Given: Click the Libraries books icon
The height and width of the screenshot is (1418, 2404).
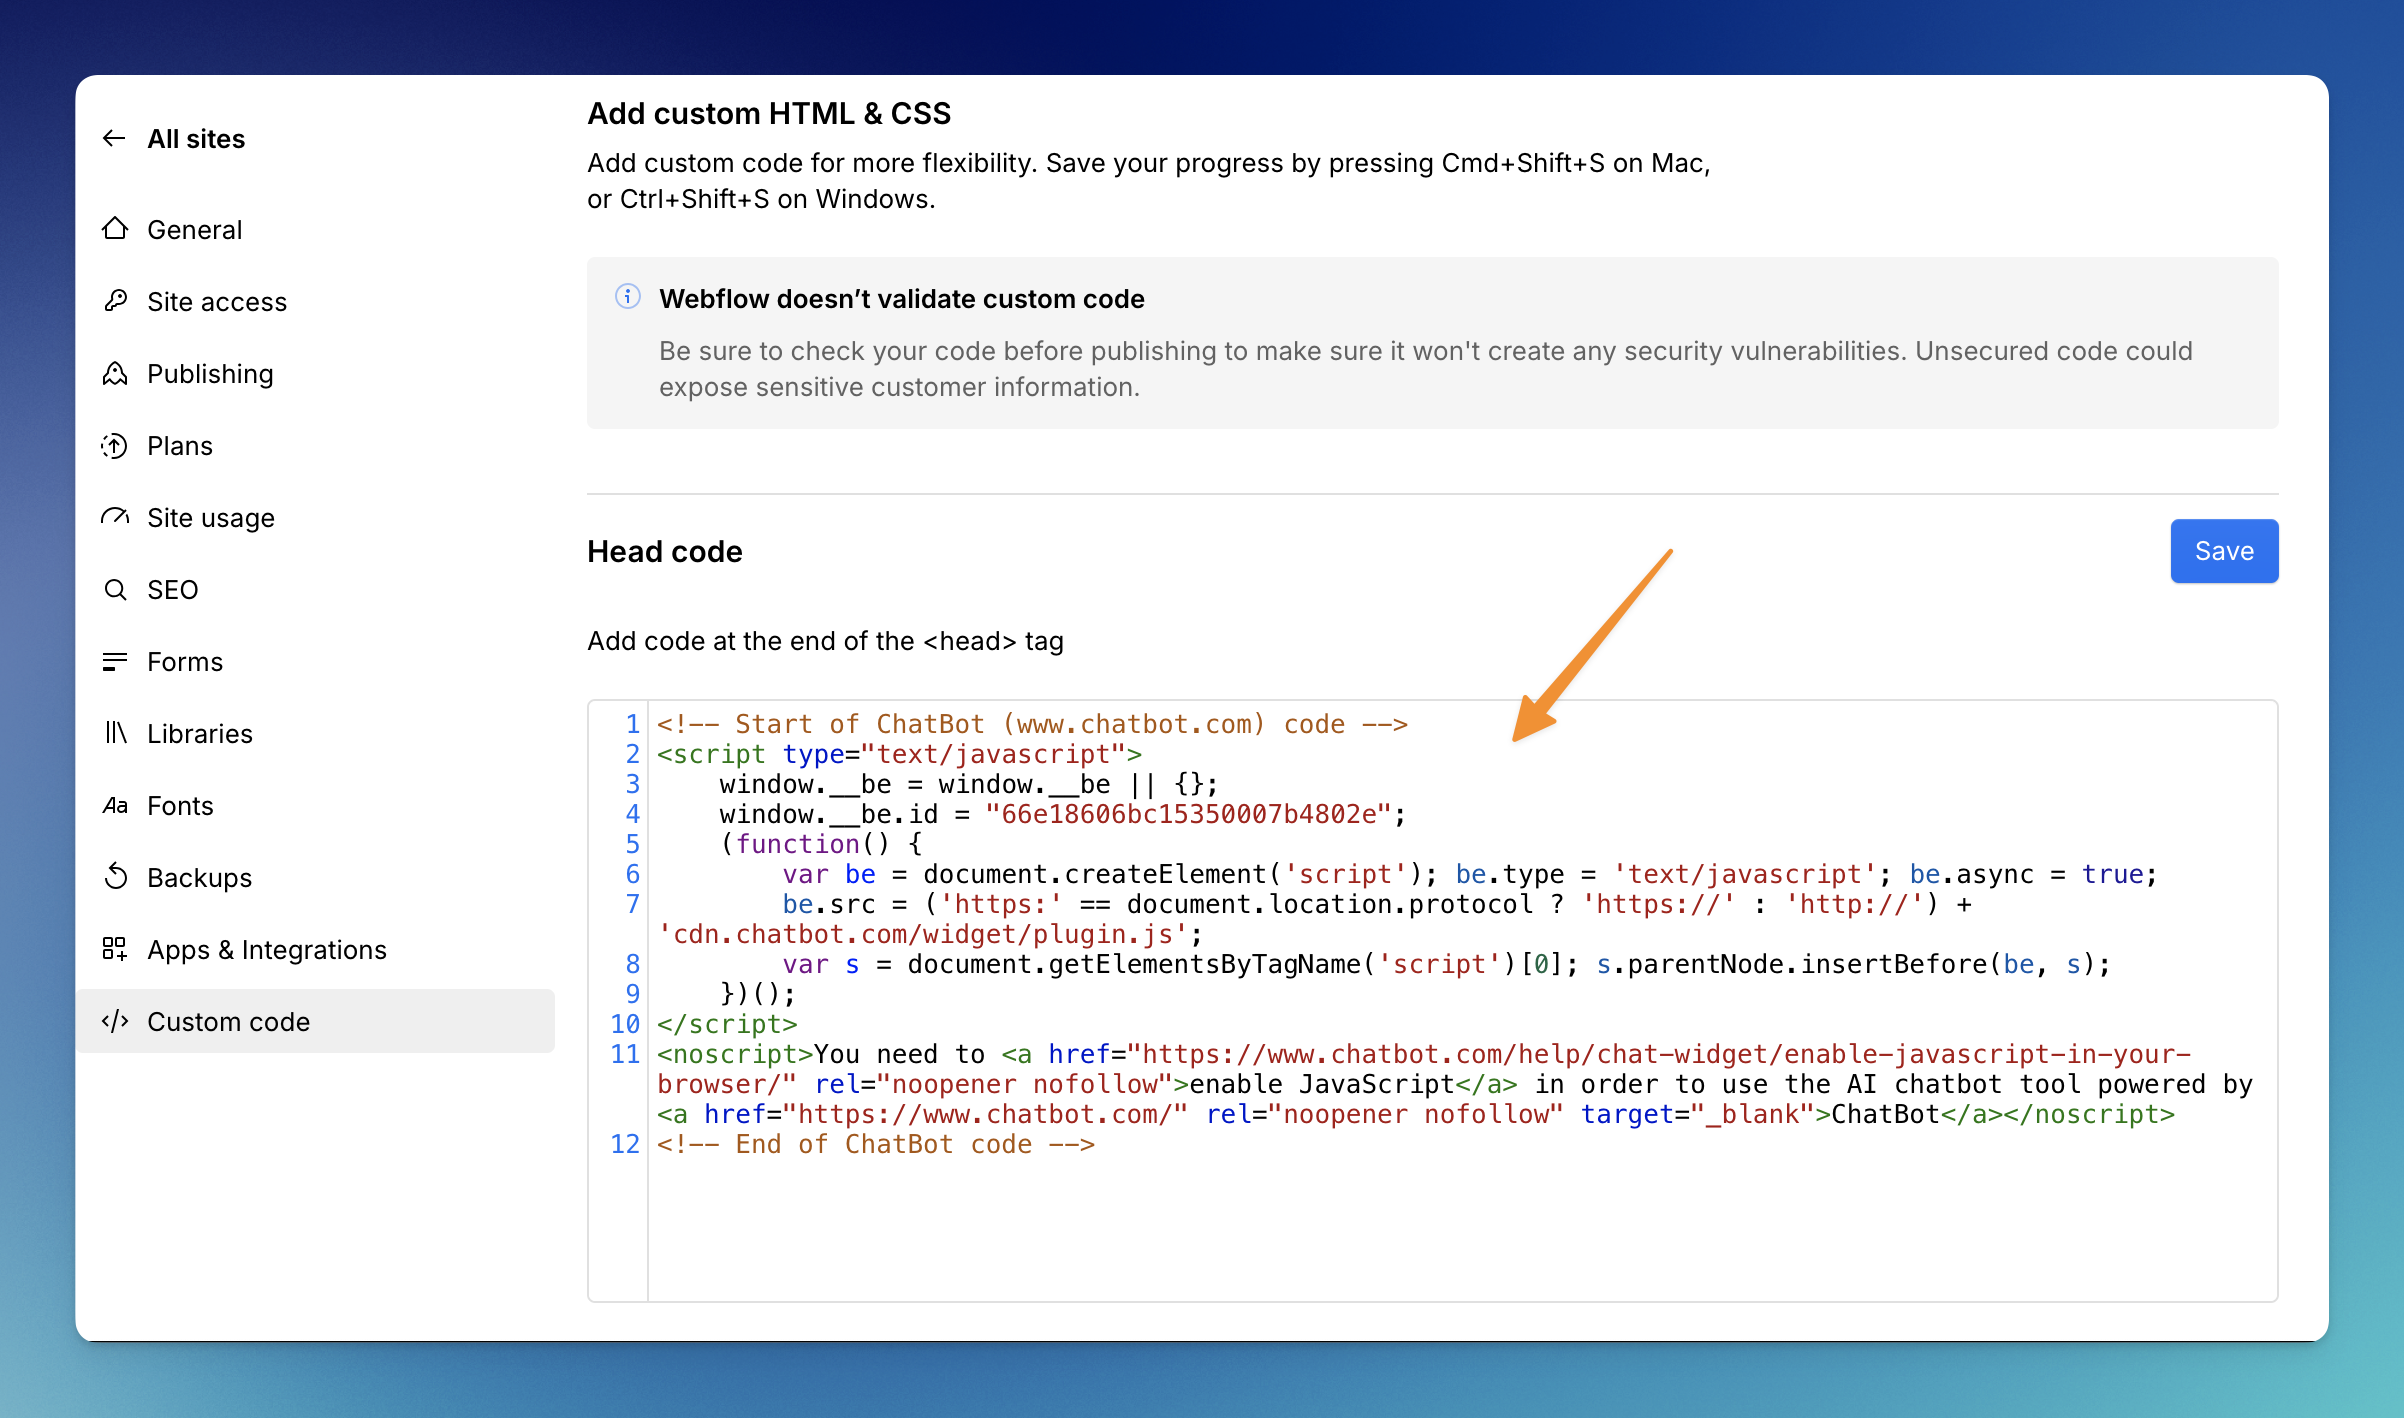Looking at the screenshot, I should pyautogui.click(x=115, y=733).
